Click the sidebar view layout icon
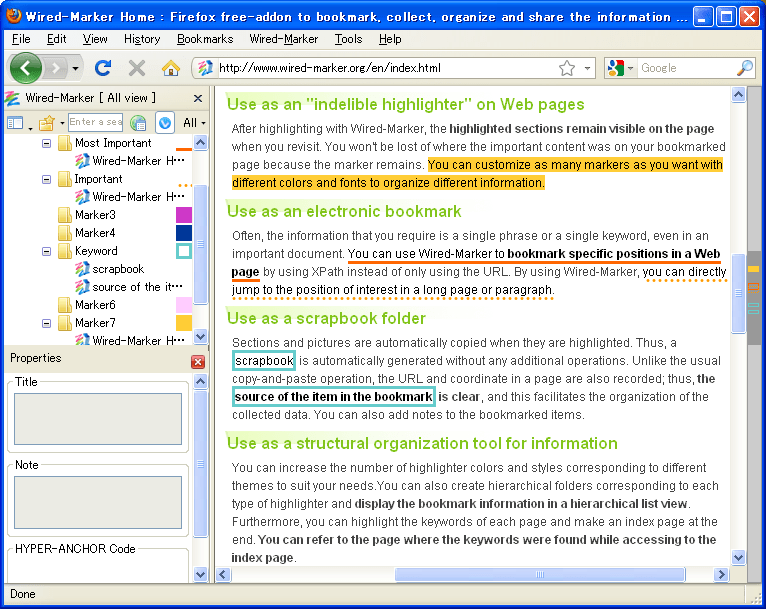The image size is (766, 609). 15,123
